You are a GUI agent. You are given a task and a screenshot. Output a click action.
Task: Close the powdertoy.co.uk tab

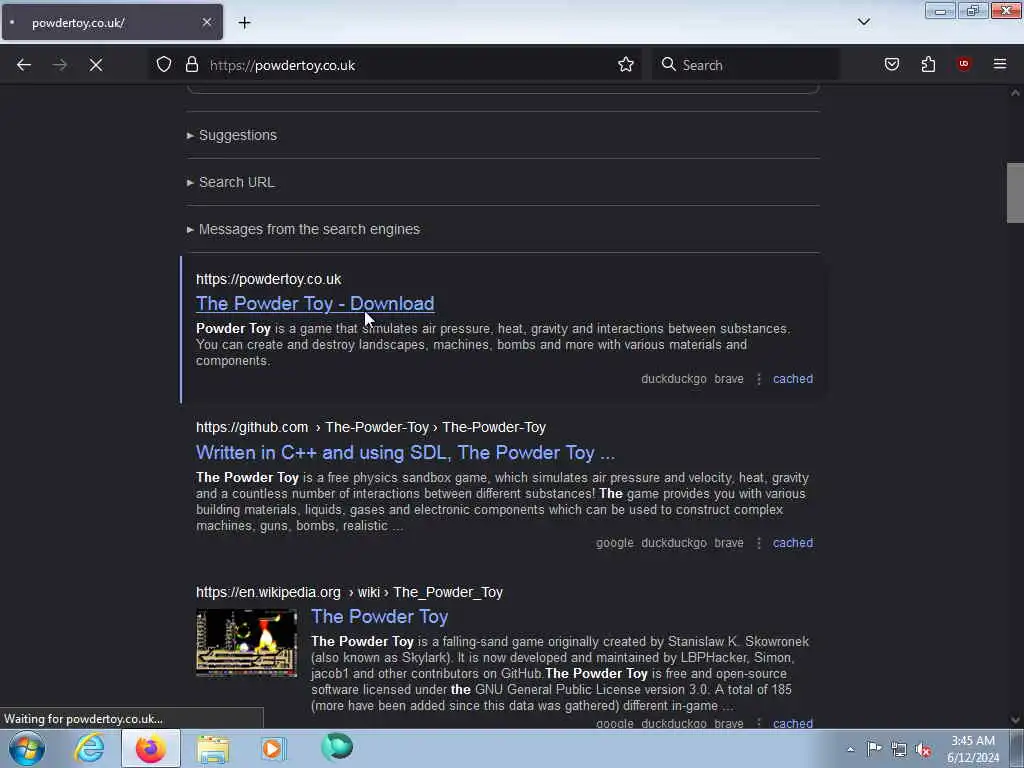pos(207,22)
